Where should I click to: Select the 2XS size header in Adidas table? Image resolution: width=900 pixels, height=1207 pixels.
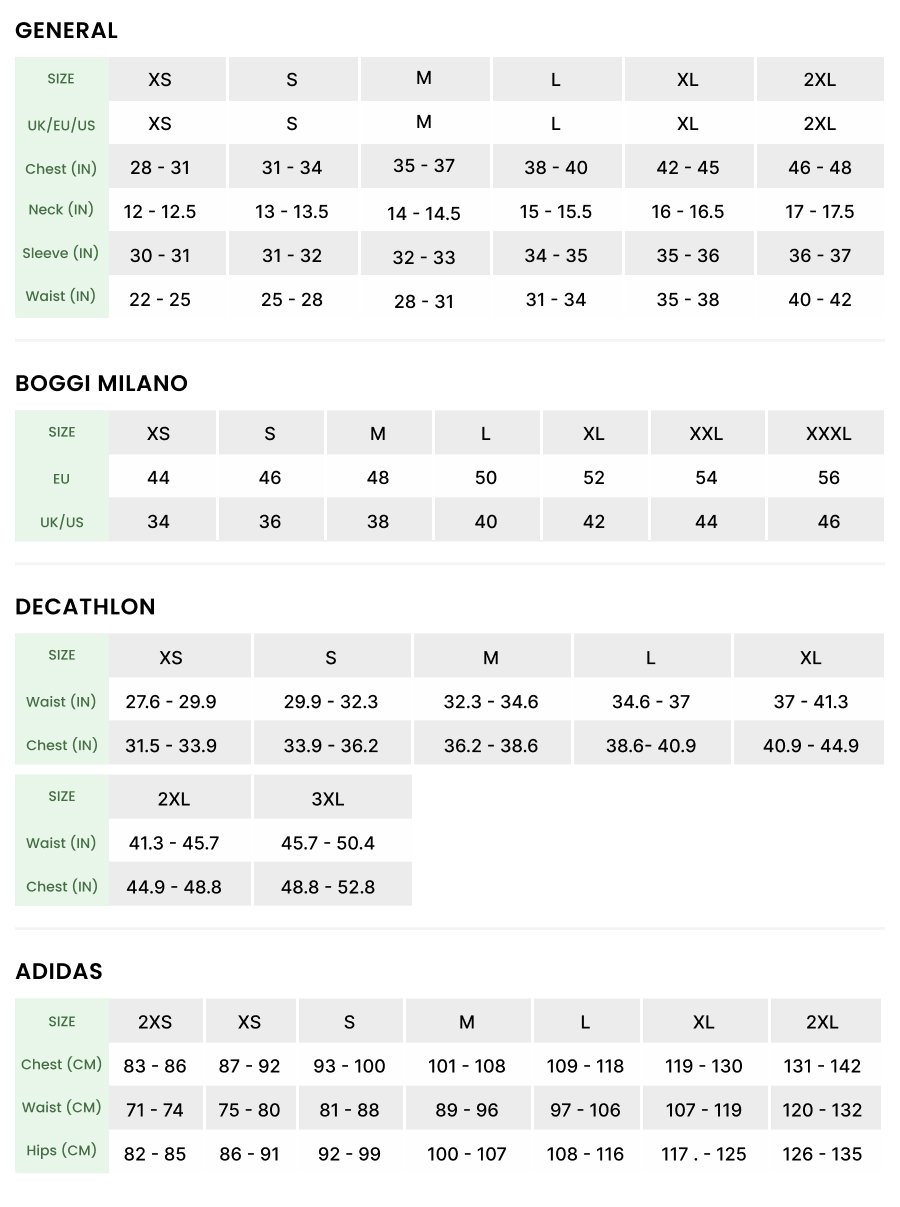[x=155, y=1022]
